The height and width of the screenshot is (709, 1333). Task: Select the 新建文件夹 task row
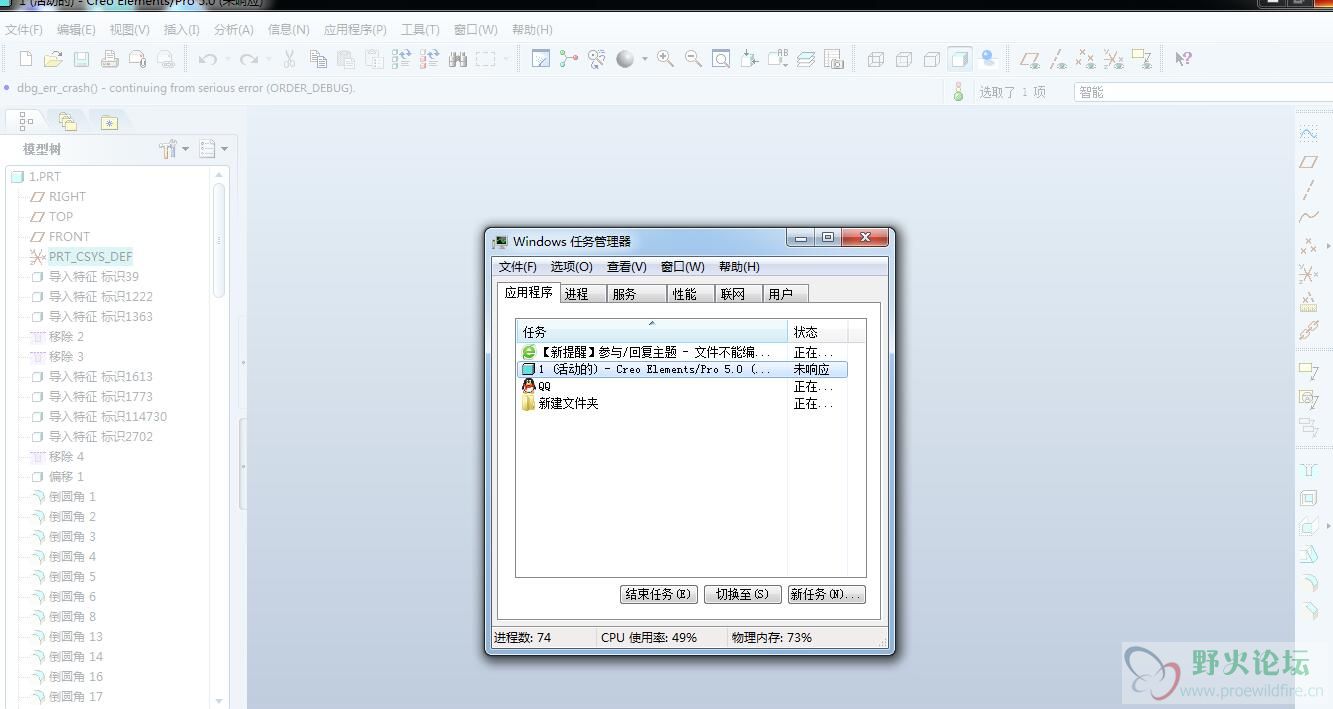click(682, 403)
